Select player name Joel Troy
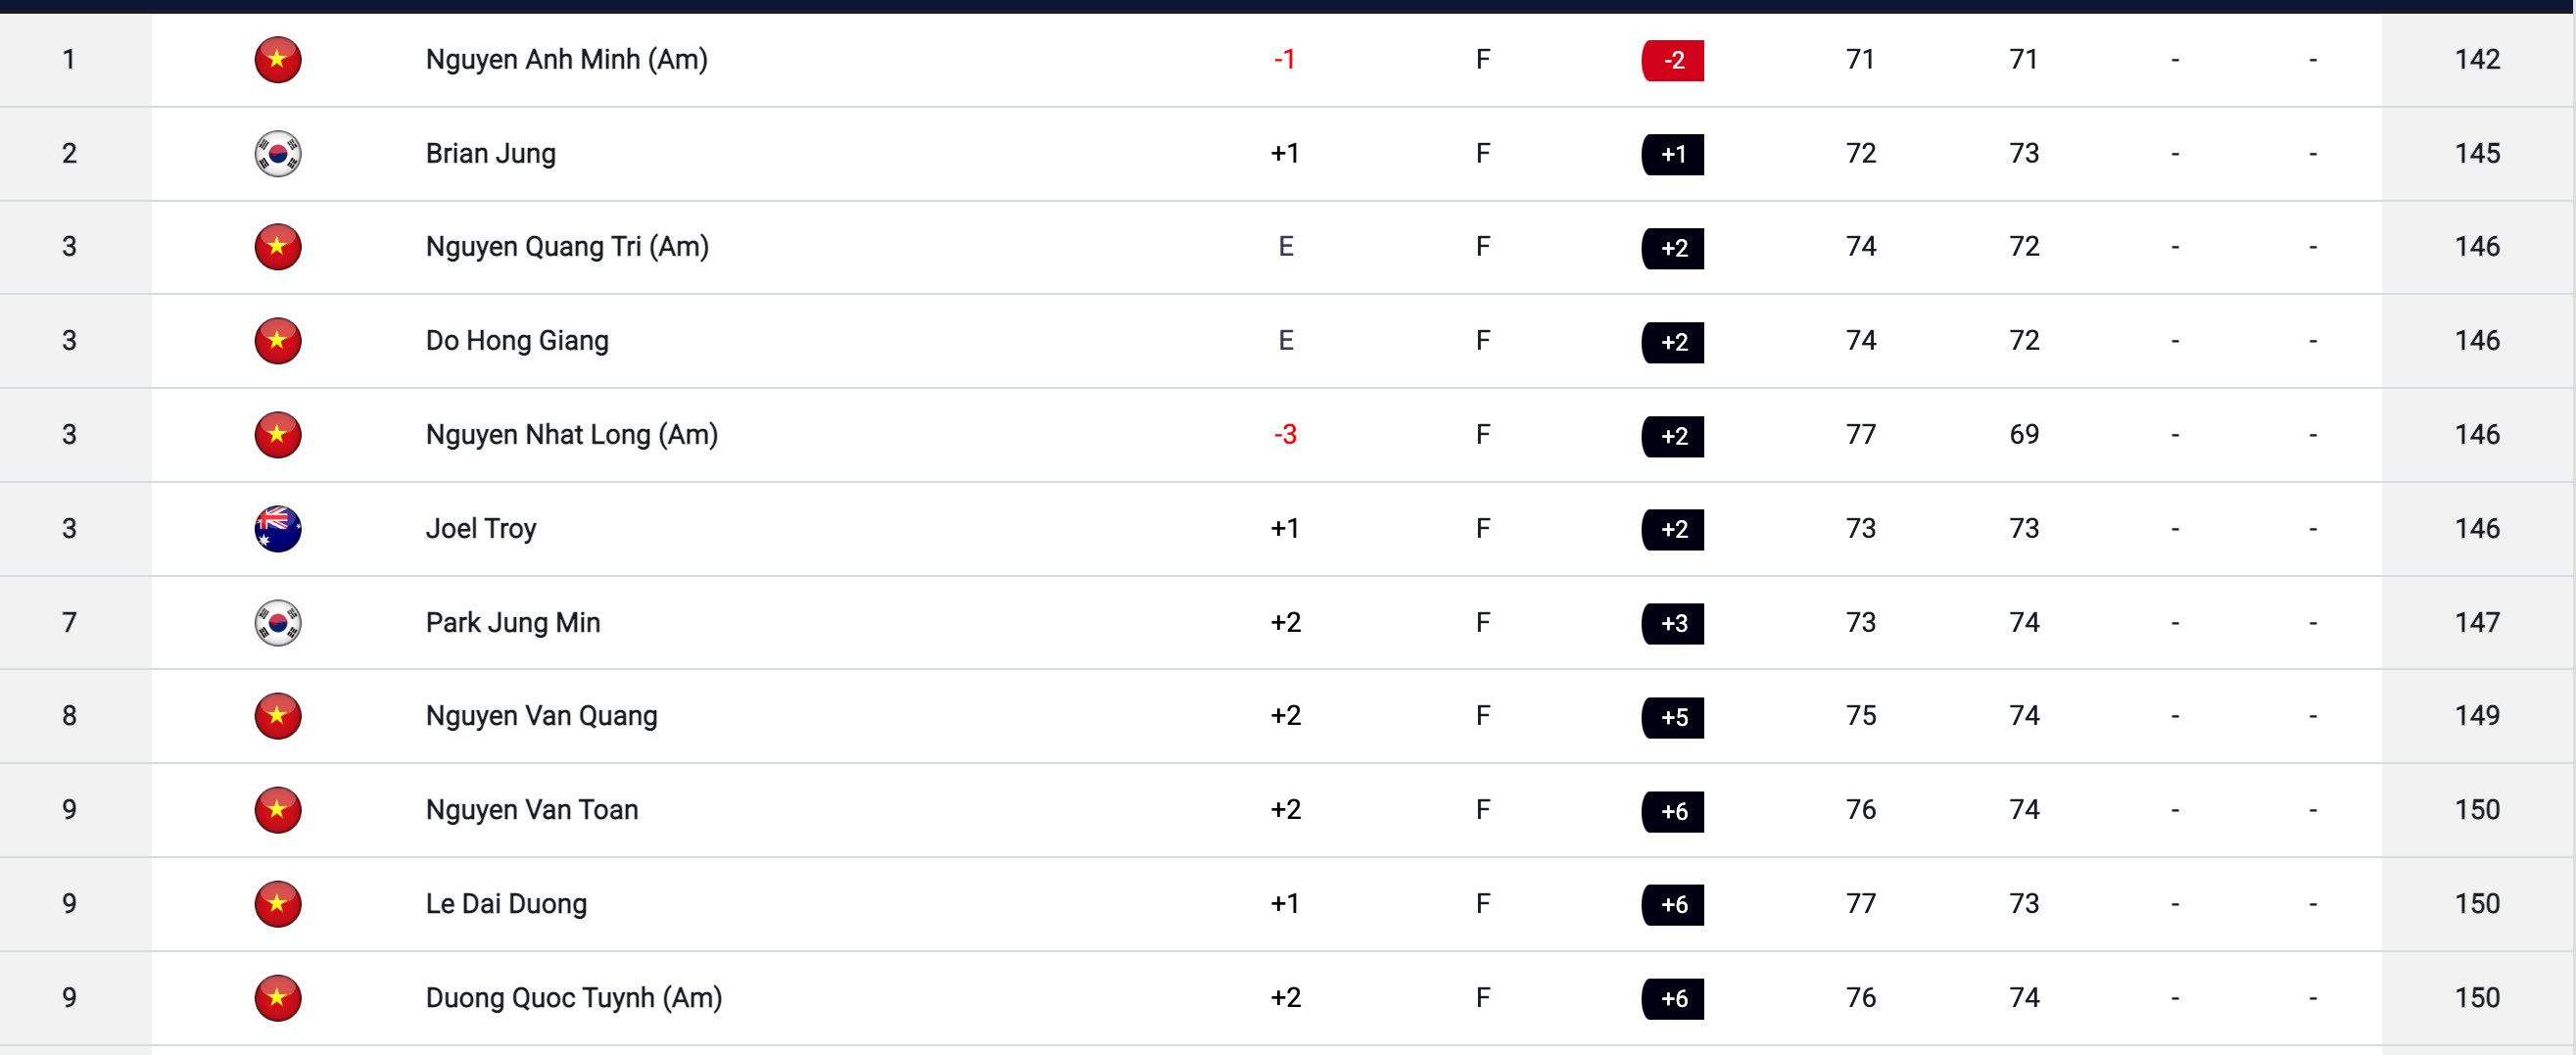Image resolution: width=2576 pixels, height=1055 pixels. [x=481, y=529]
